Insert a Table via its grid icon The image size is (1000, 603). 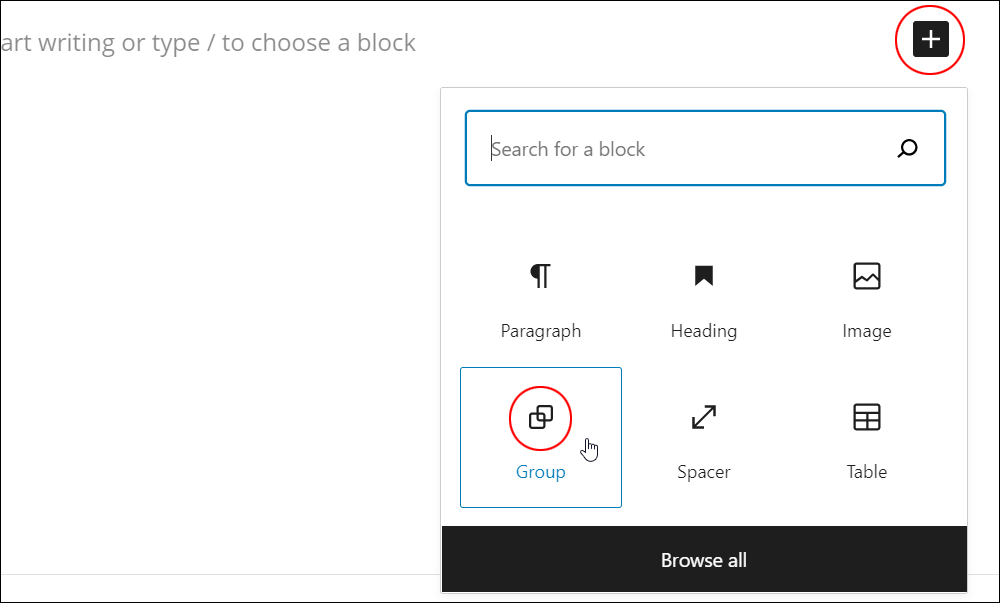tap(867, 418)
